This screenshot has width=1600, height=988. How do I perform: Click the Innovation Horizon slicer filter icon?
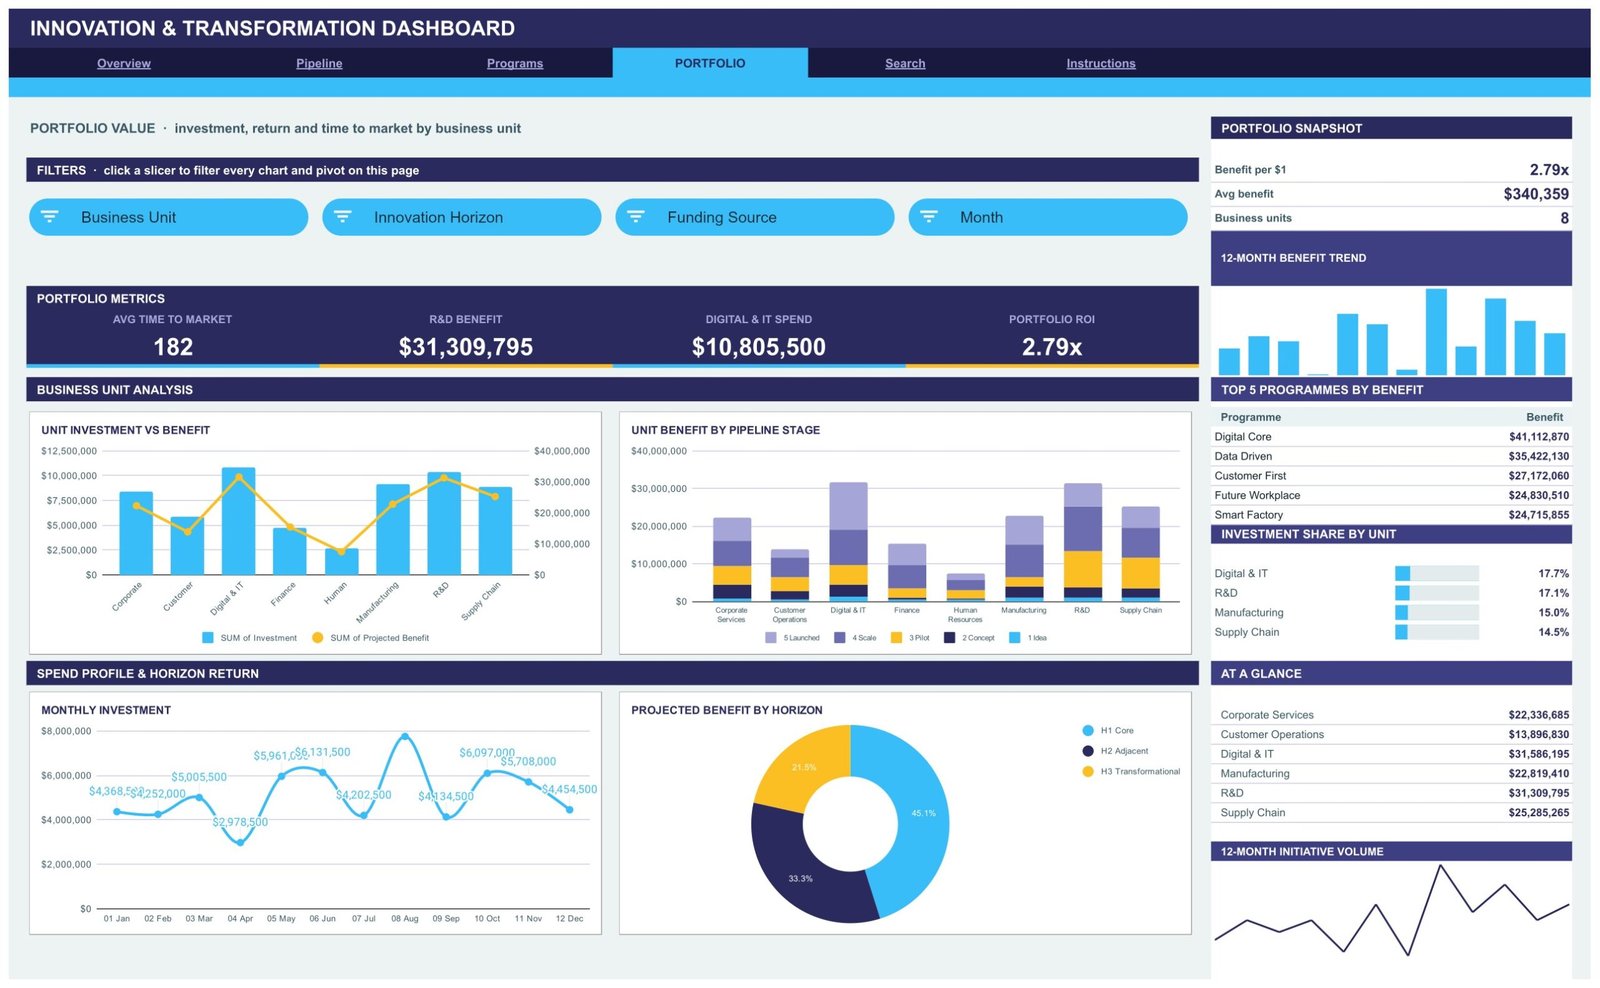(x=343, y=217)
